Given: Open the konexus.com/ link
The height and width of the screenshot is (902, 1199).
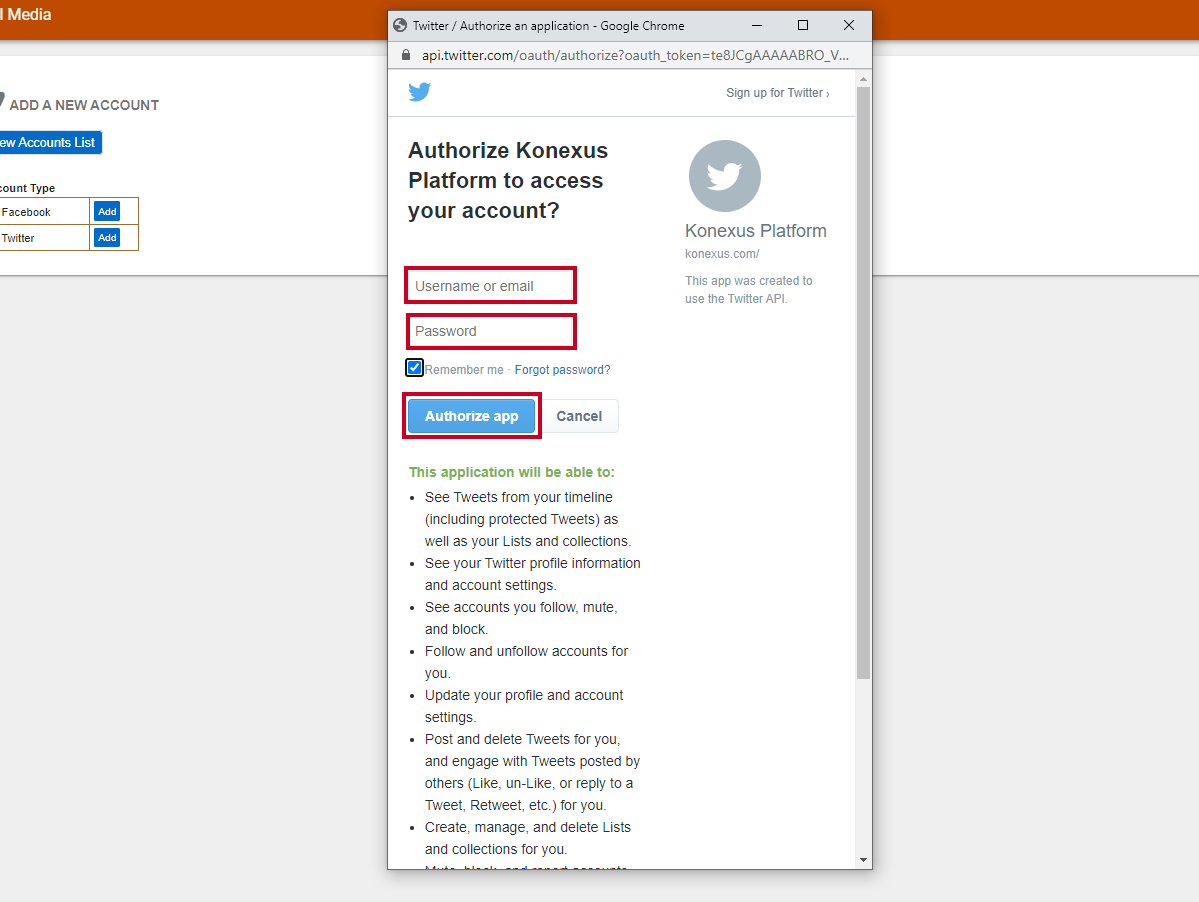Looking at the screenshot, I should tap(722, 254).
